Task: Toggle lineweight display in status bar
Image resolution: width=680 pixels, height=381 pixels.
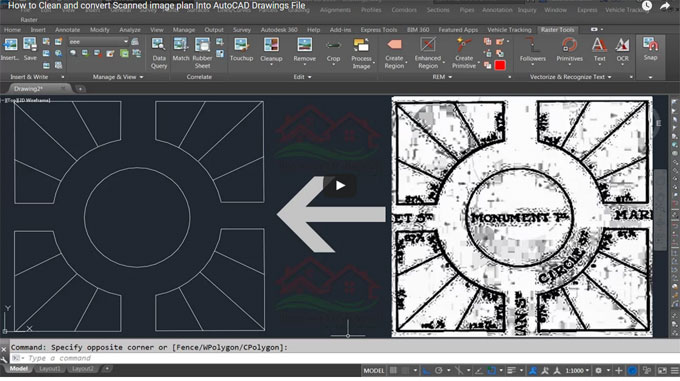Action: (511, 371)
